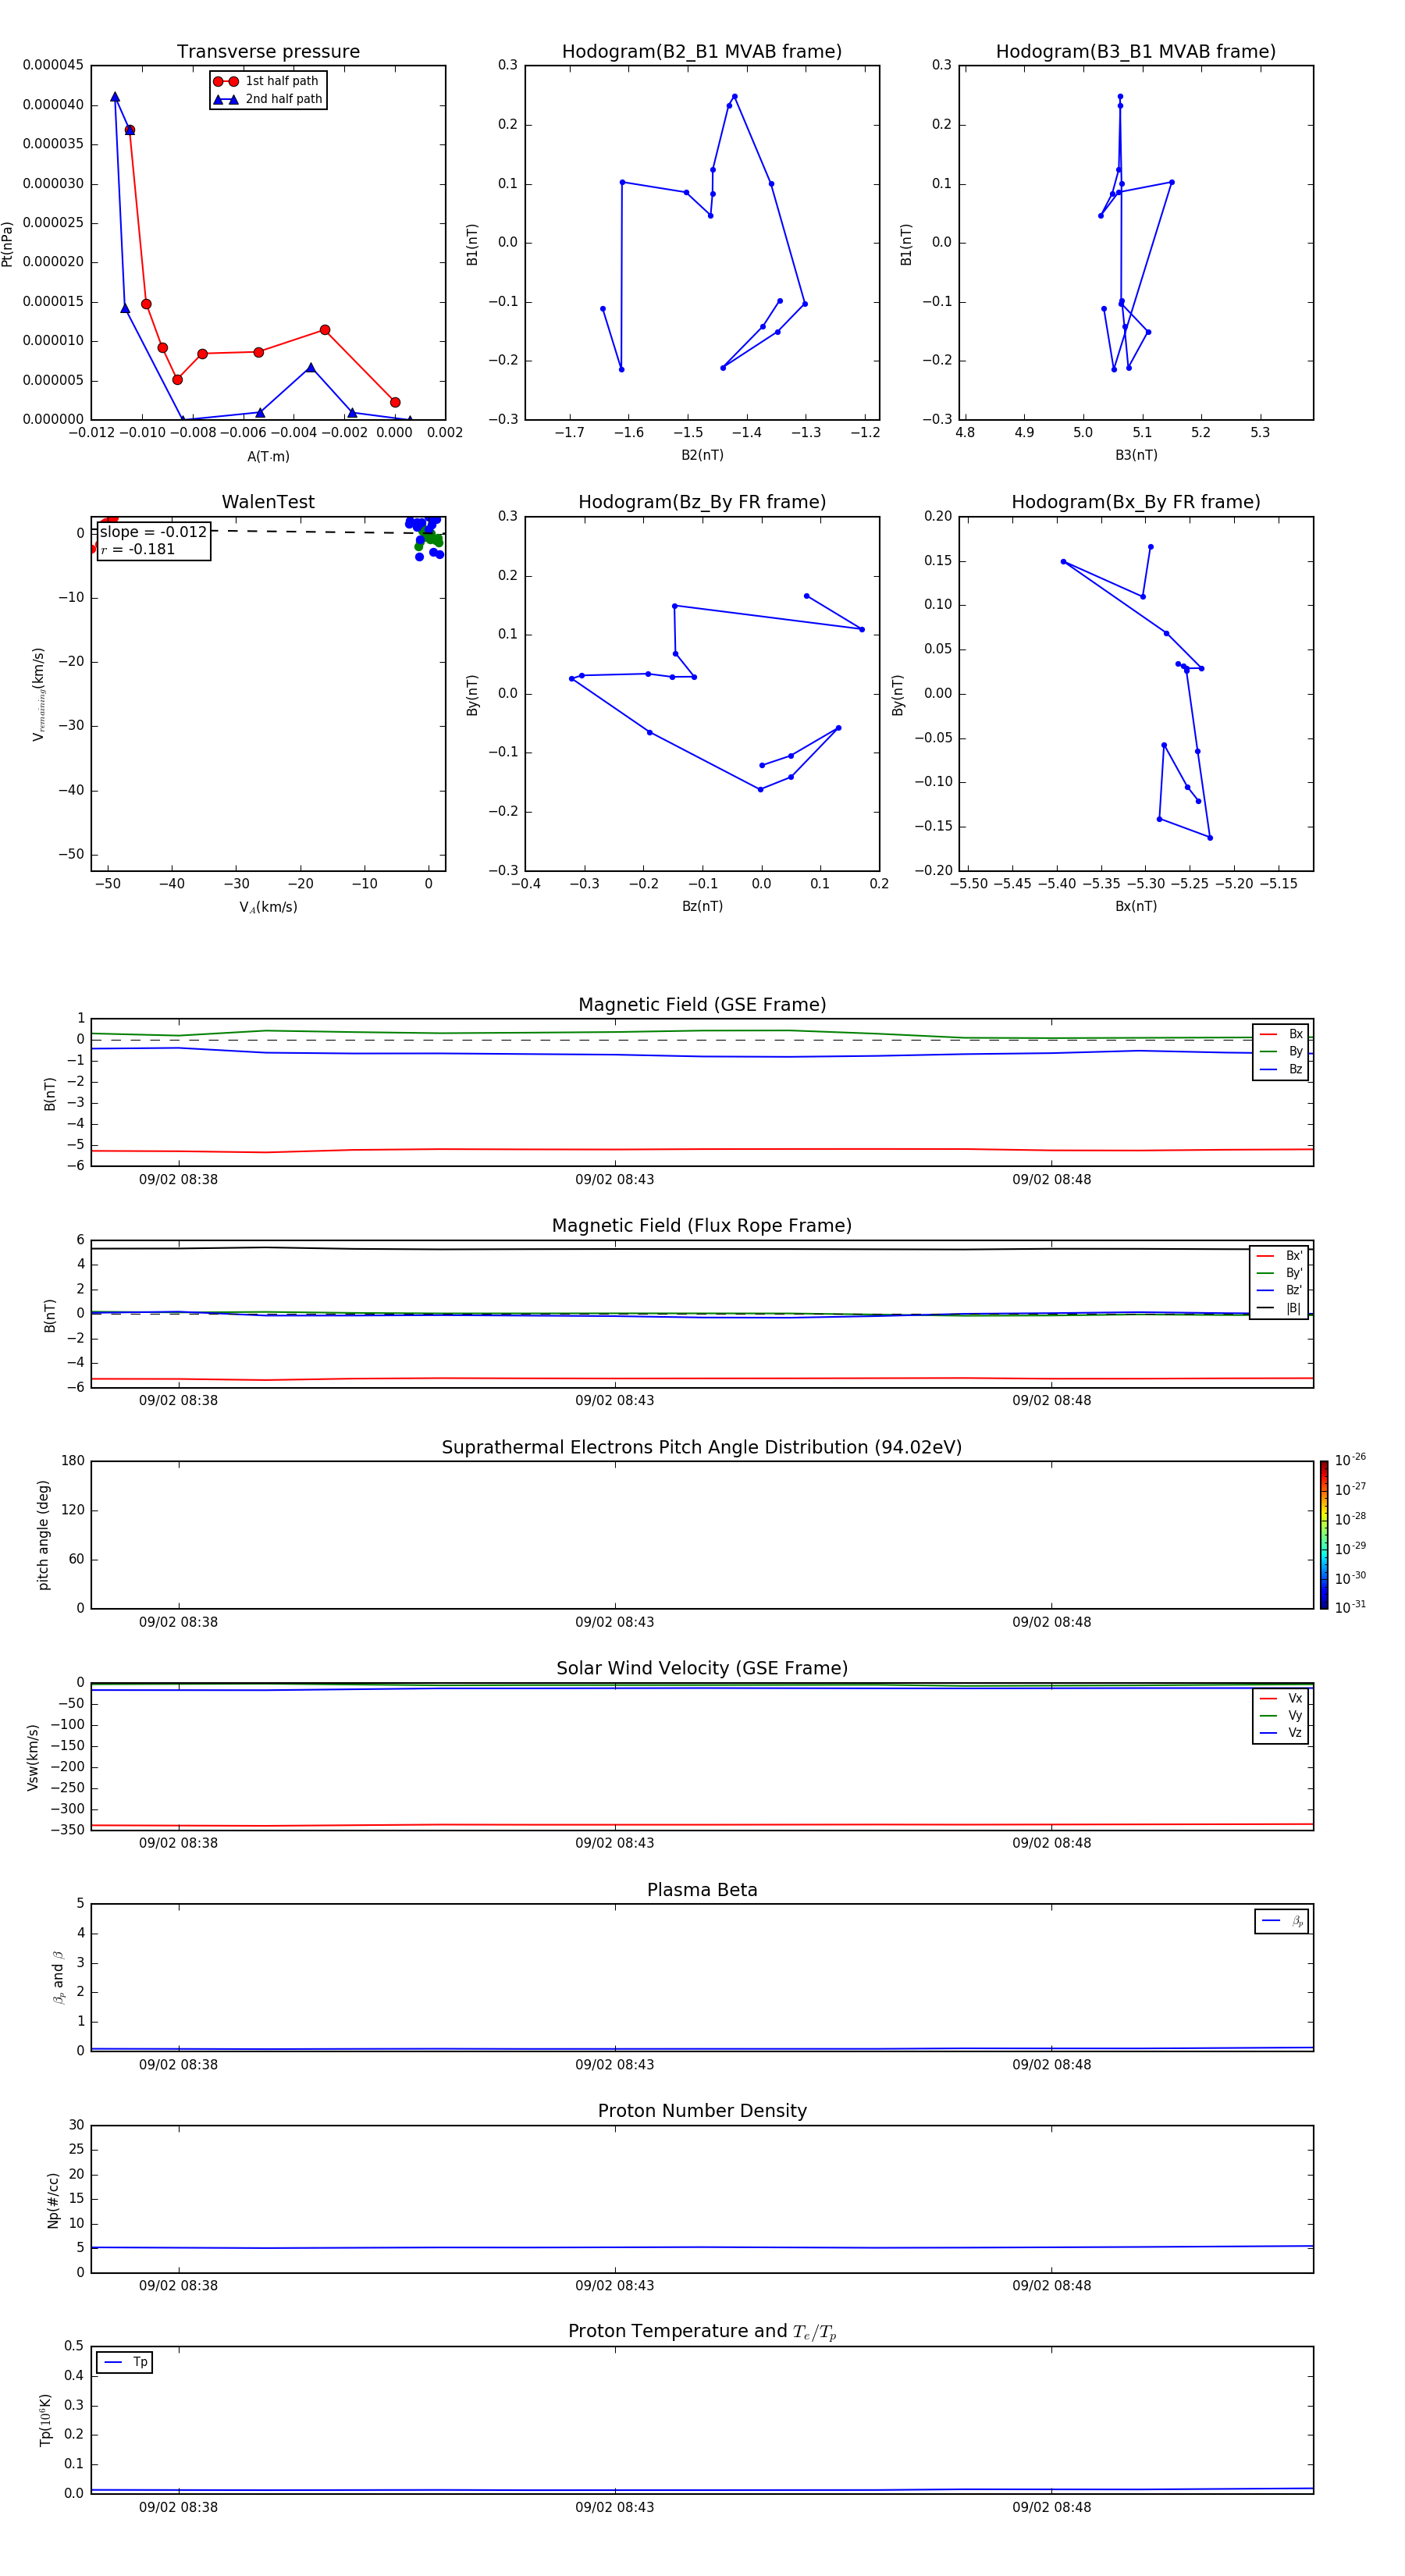Click the 'Hodogram(B3_B1 MVAB frame)' title
The height and width of the screenshot is (2576, 1405).
1136,52
